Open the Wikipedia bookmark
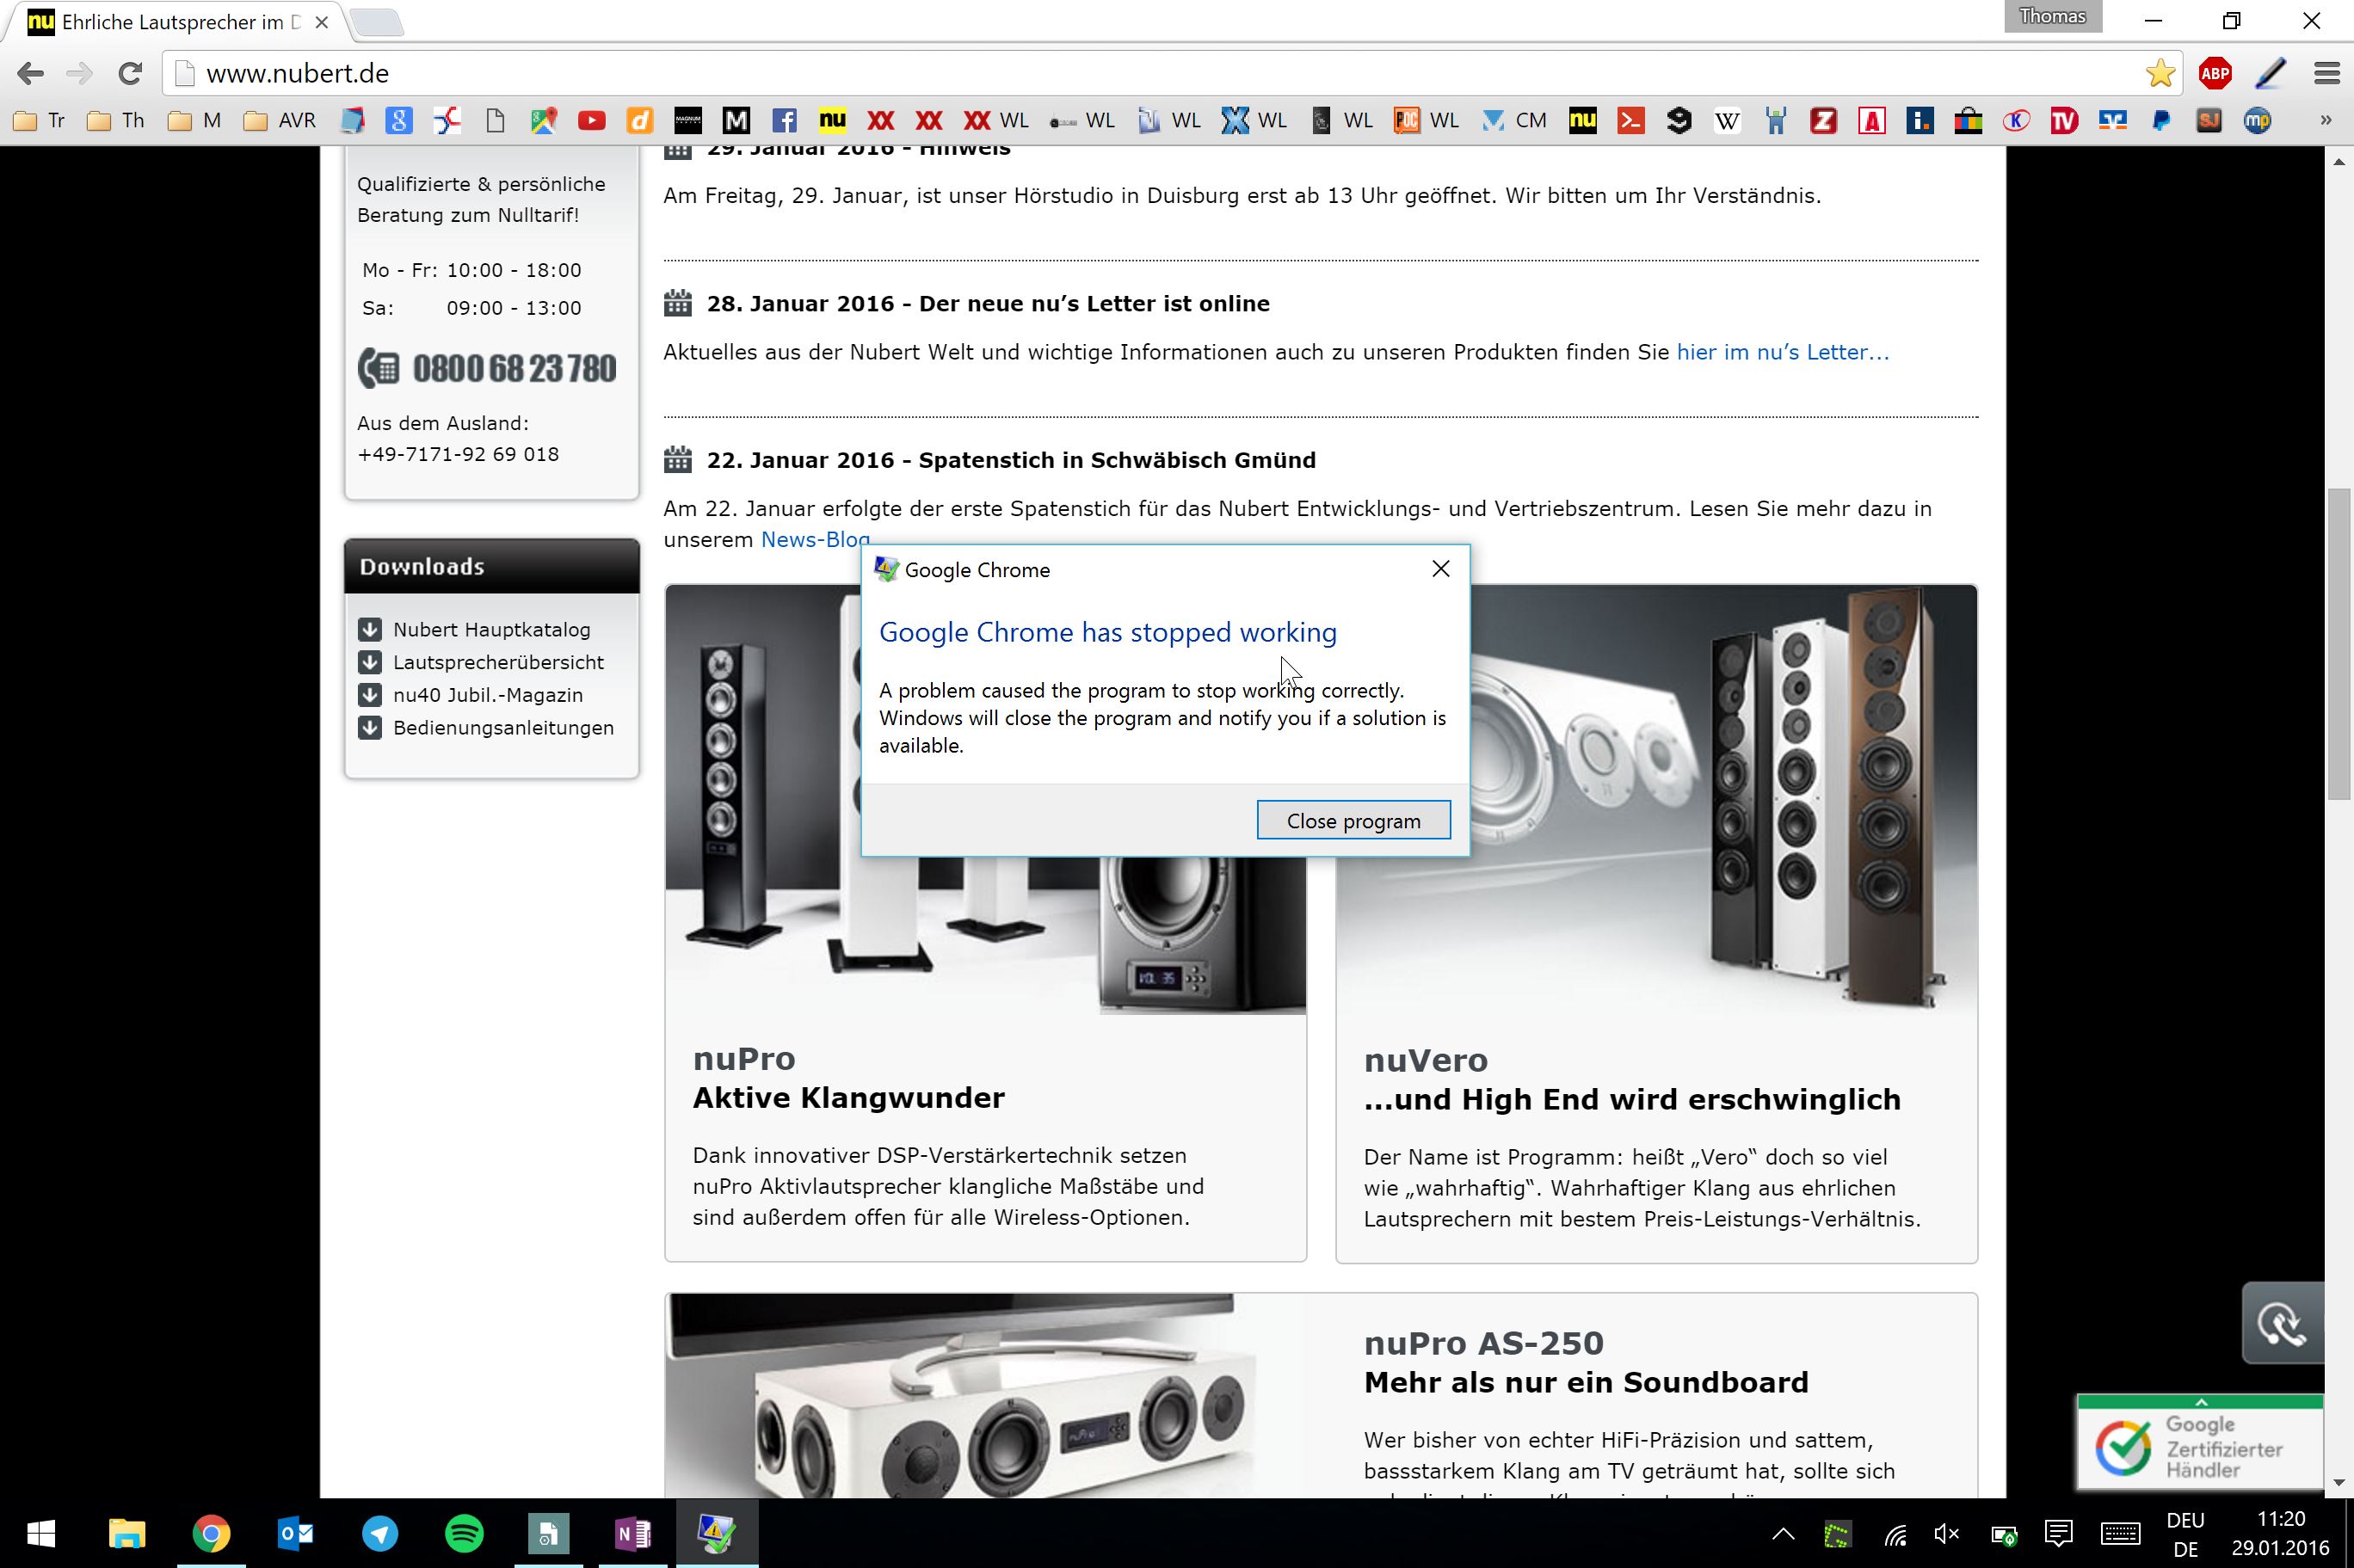 click(1726, 121)
